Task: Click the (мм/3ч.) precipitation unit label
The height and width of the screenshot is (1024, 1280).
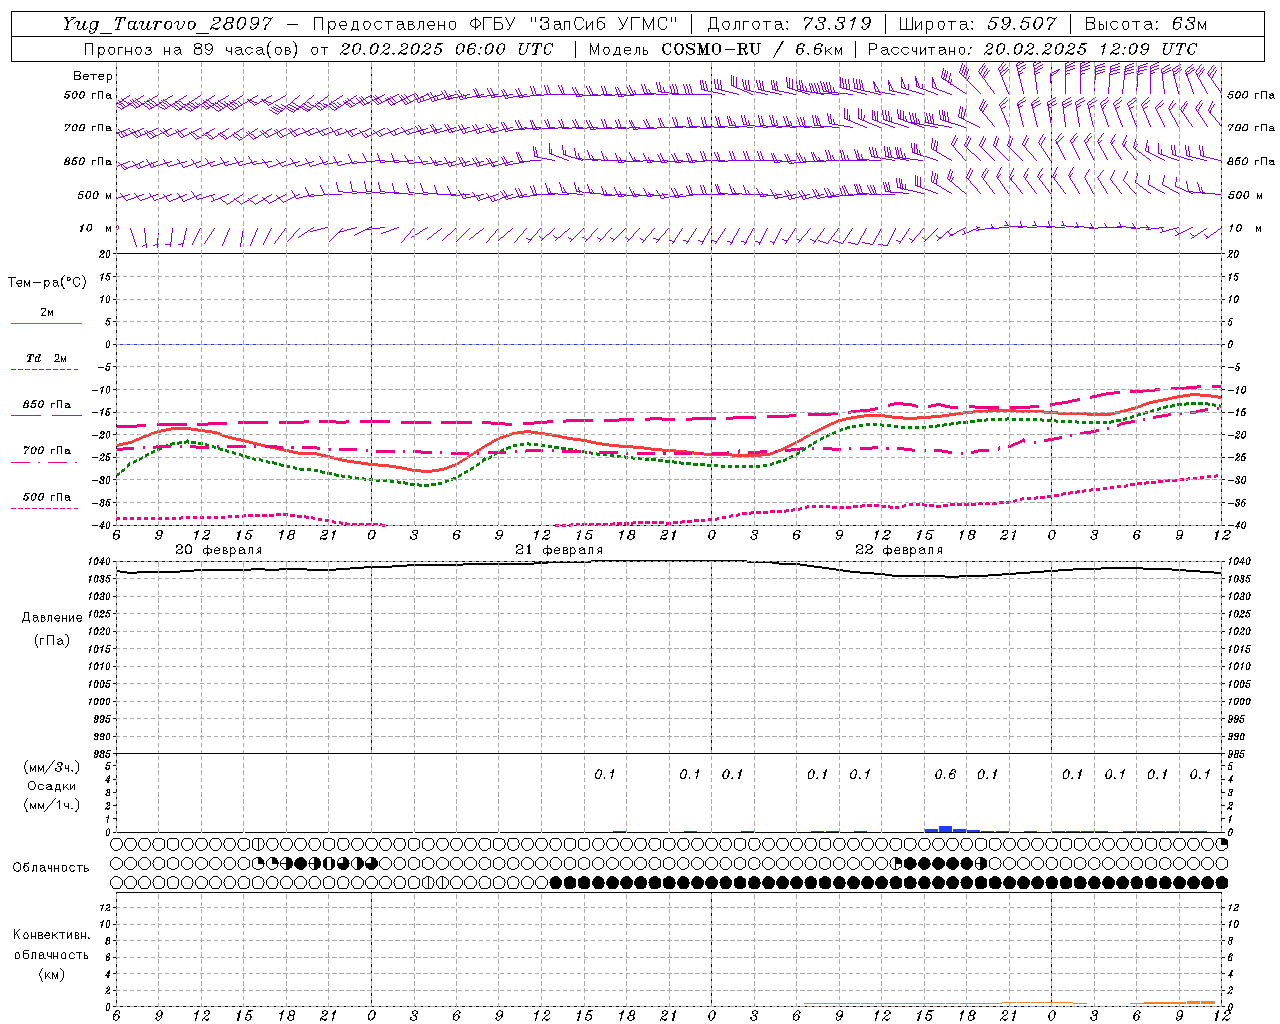Action: [52, 767]
